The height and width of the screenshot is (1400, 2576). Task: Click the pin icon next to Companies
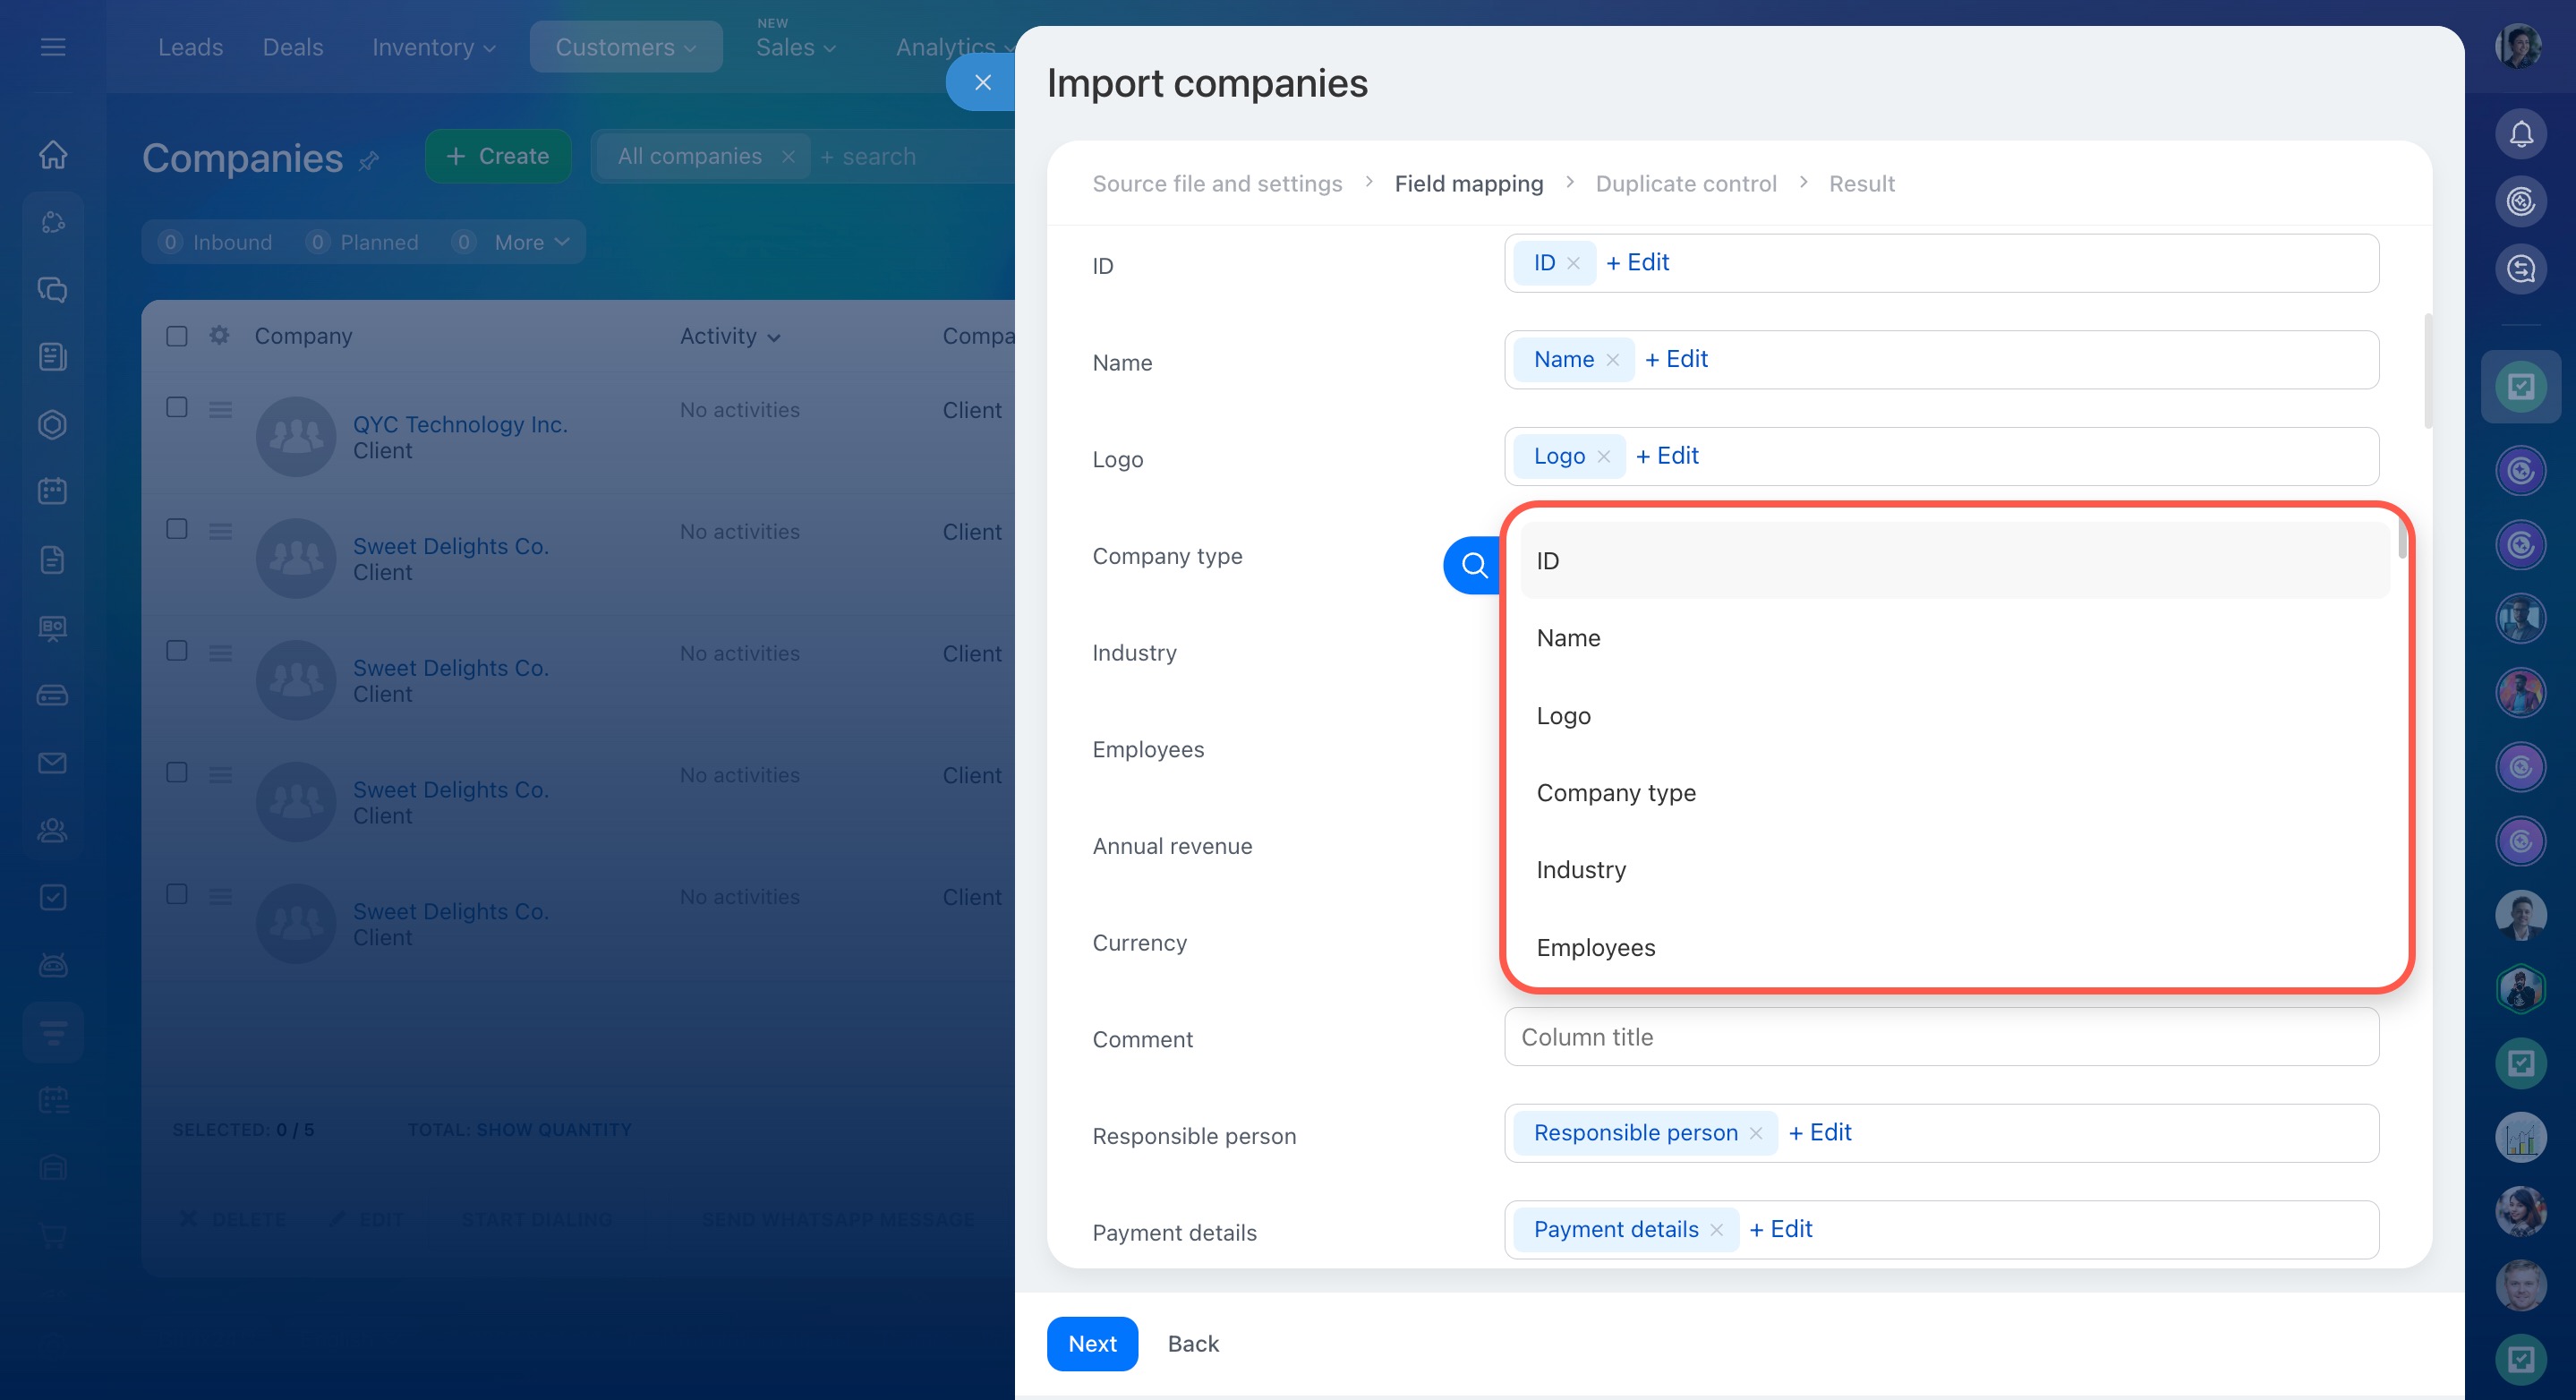369,160
